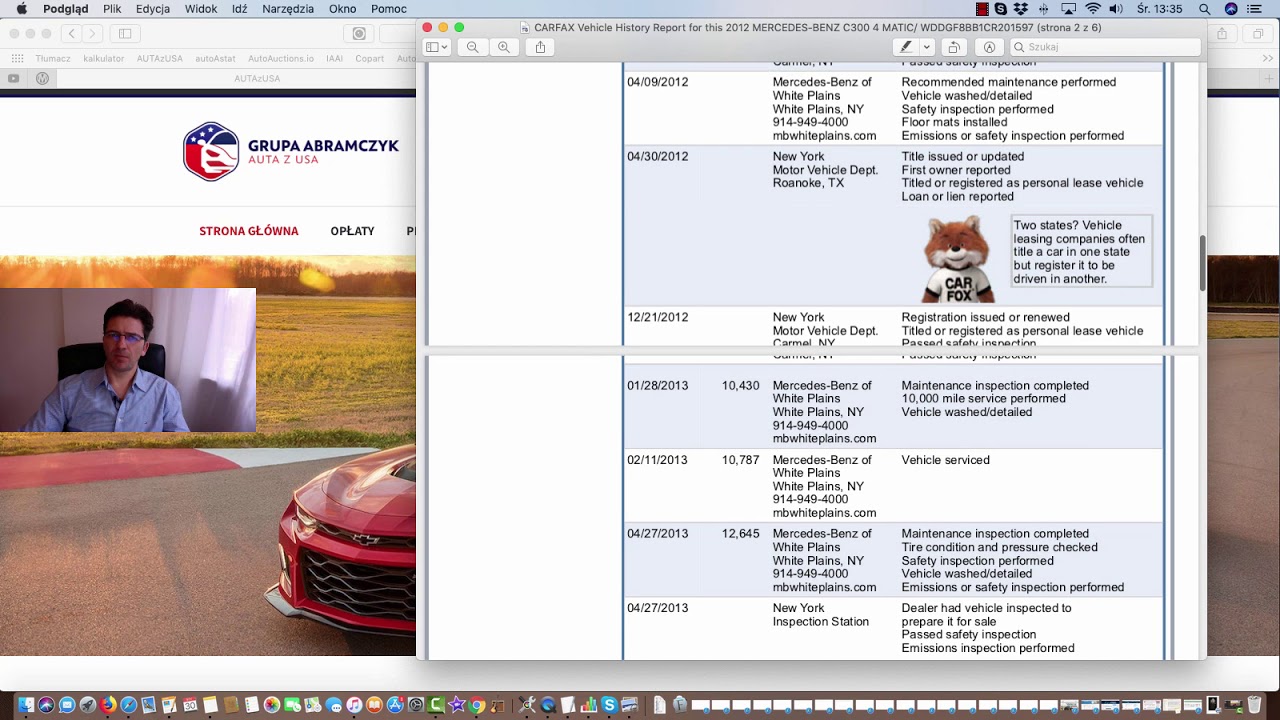1280x720 pixels.
Task: Show the markup toolbar
Action: (x=989, y=47)
